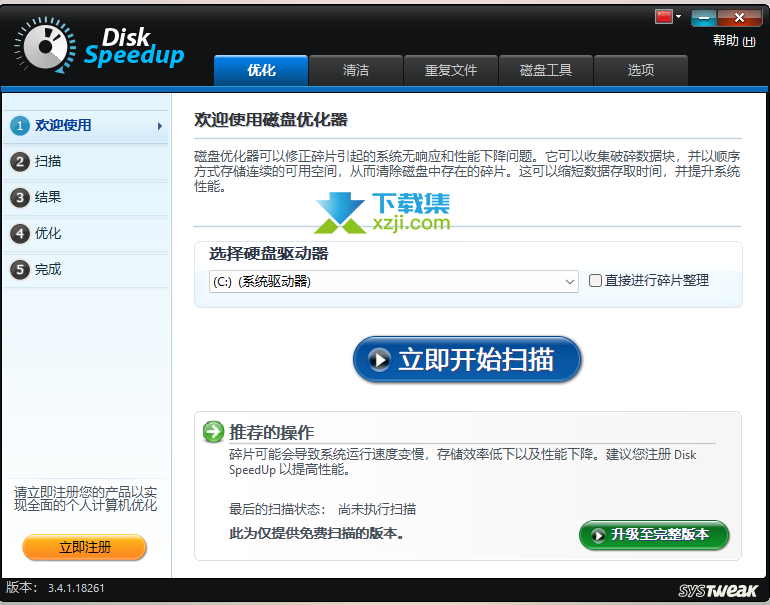Select step 2 扫描 in sidebar

[x=86, y=162]
